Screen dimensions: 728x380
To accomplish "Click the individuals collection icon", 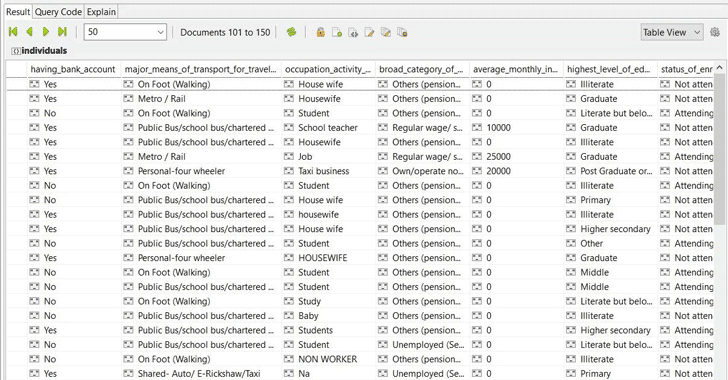I will tap(15, 51).
